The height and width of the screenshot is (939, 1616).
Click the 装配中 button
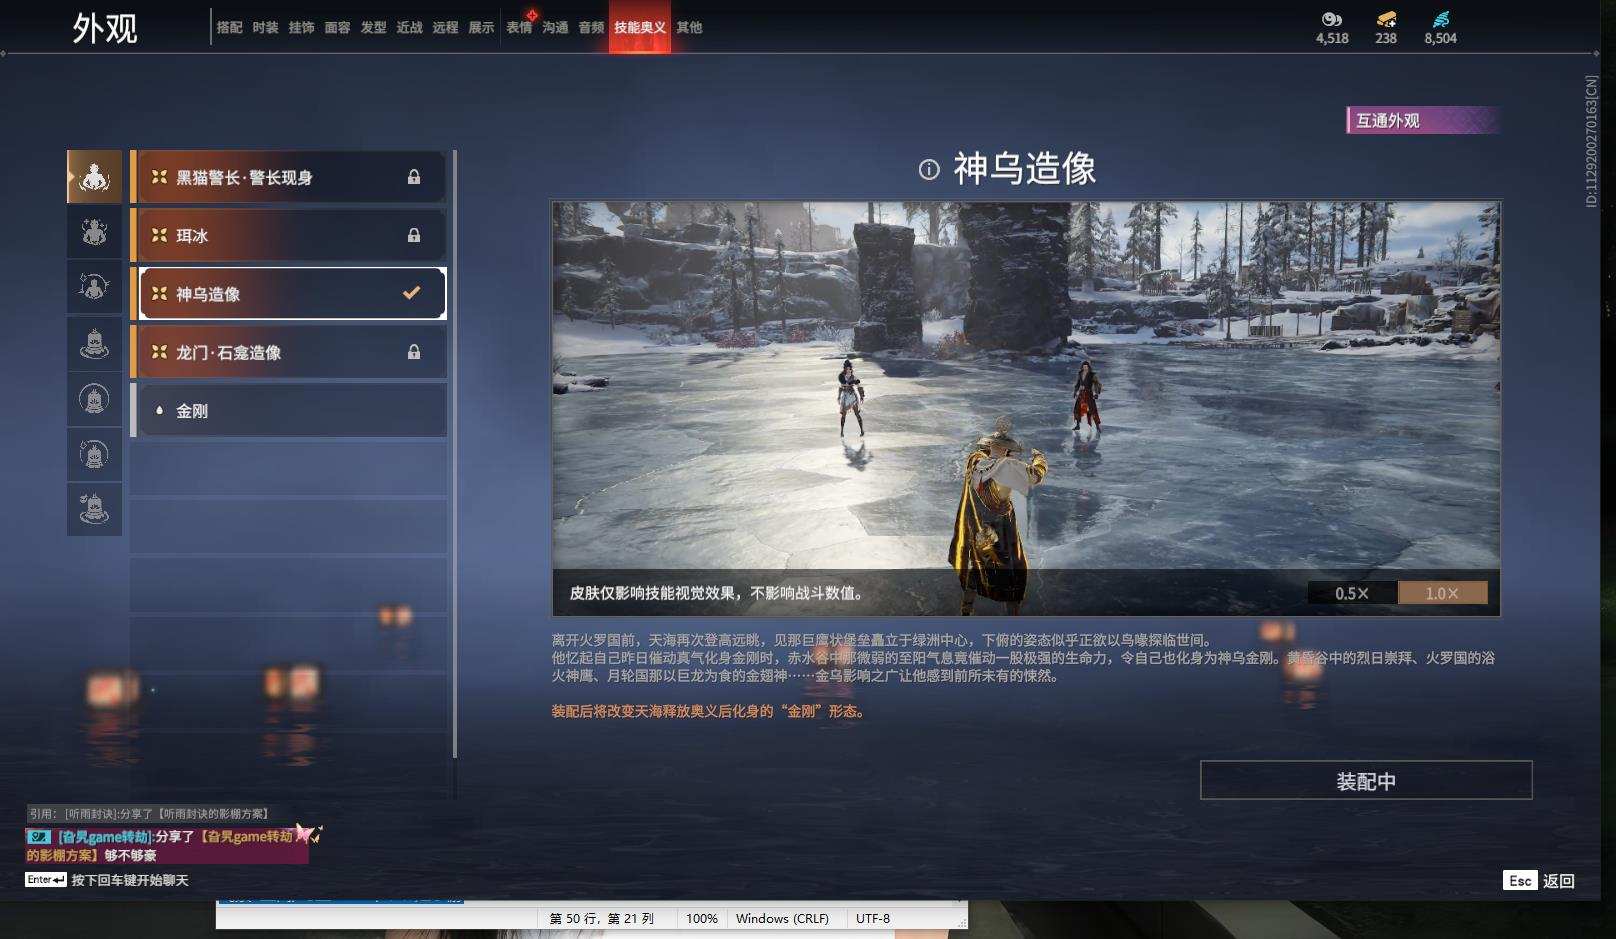coord(1366,781)
